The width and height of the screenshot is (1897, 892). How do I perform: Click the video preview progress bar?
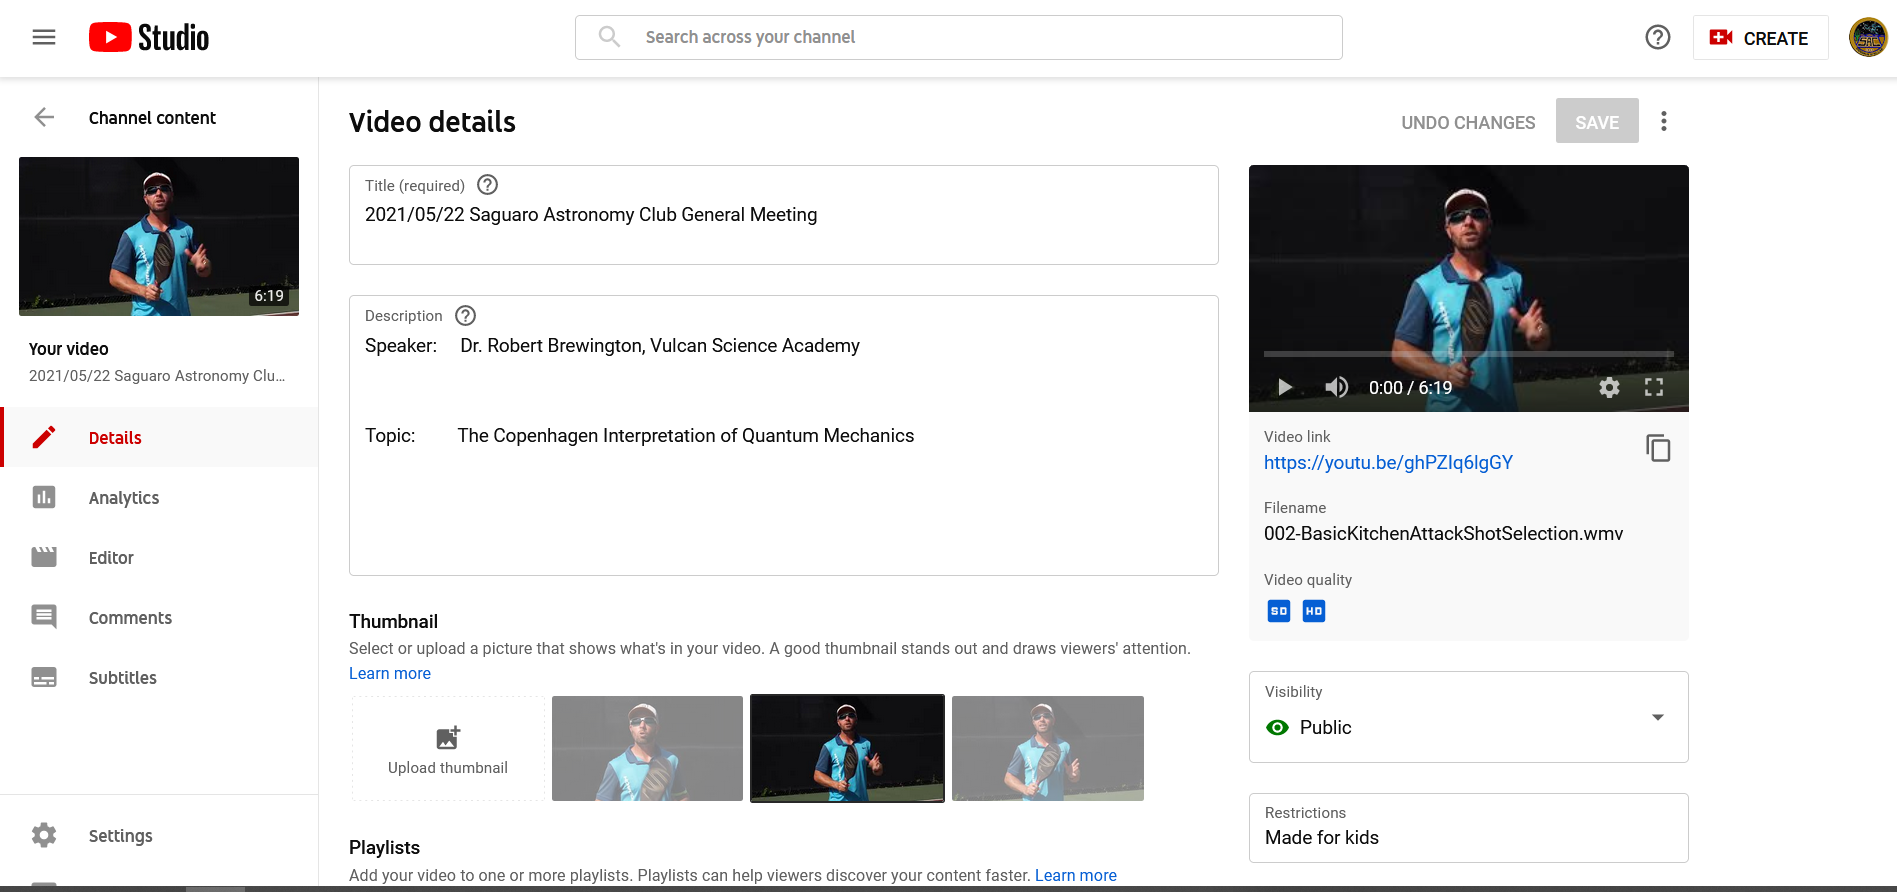[x=1468, y=354]
